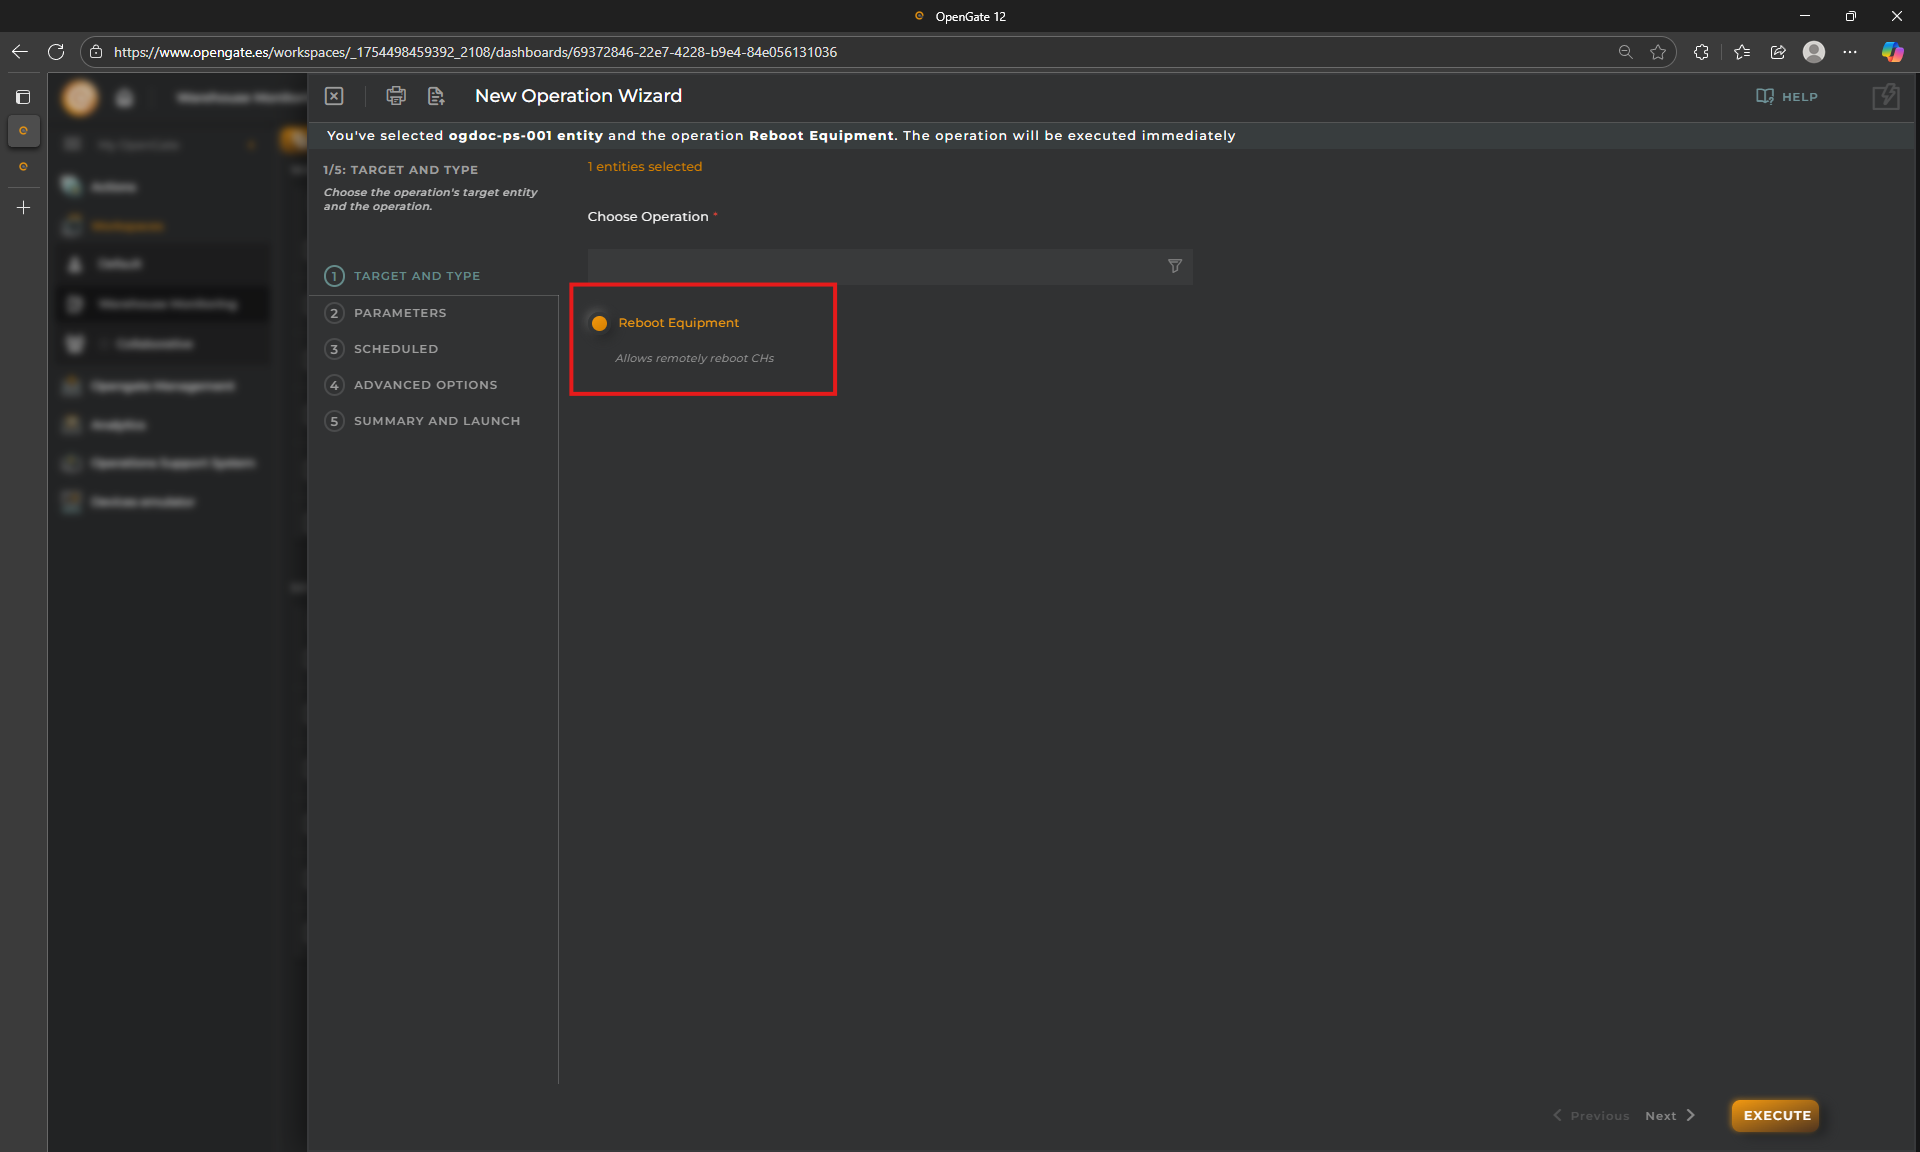Click the lightning note icon at top right
This screenshot has height=1152, width=1920.
[1885, 97]
